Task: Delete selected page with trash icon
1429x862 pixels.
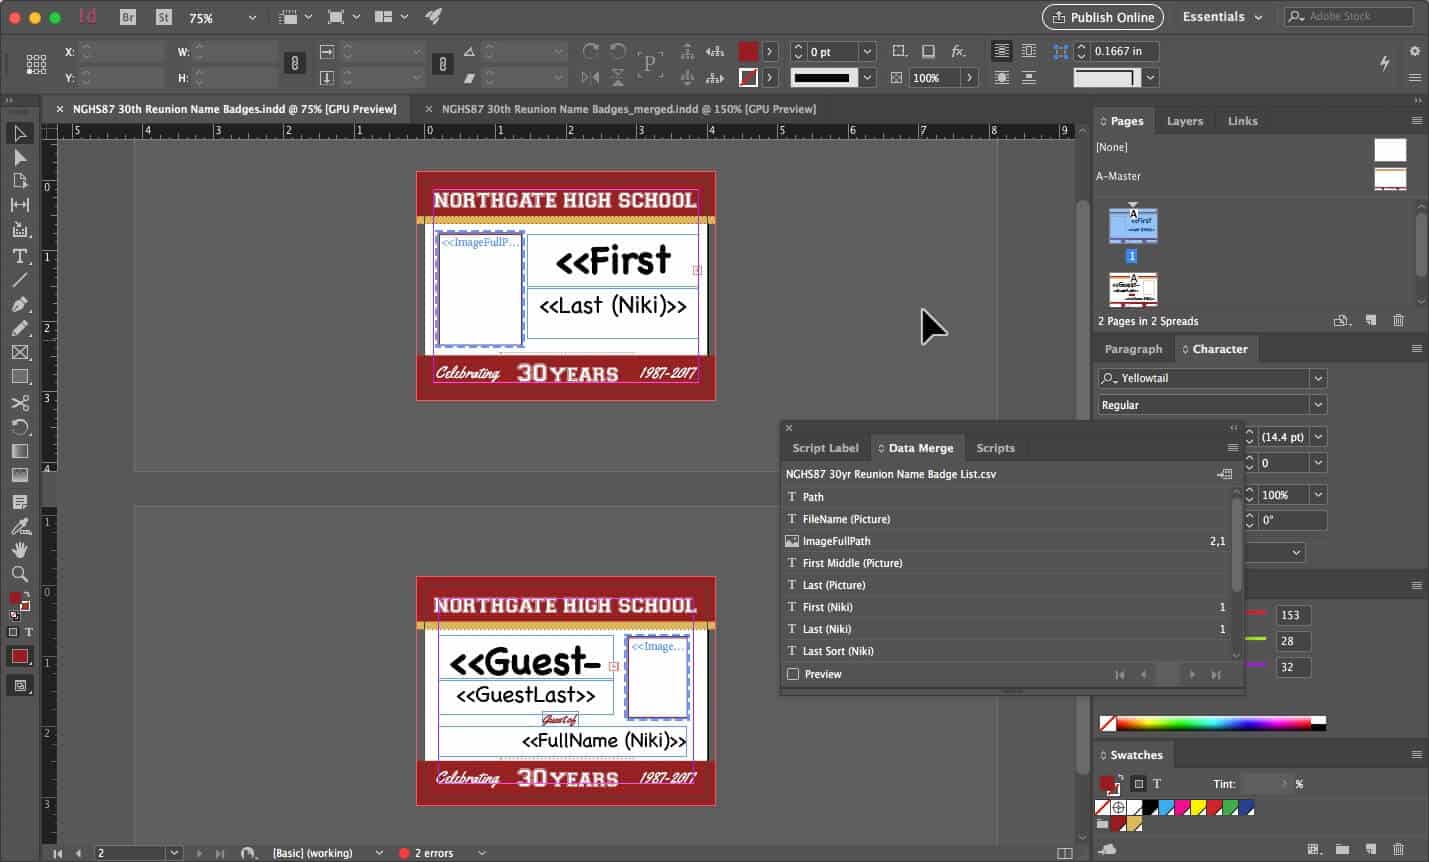Action: [1398, 321]
